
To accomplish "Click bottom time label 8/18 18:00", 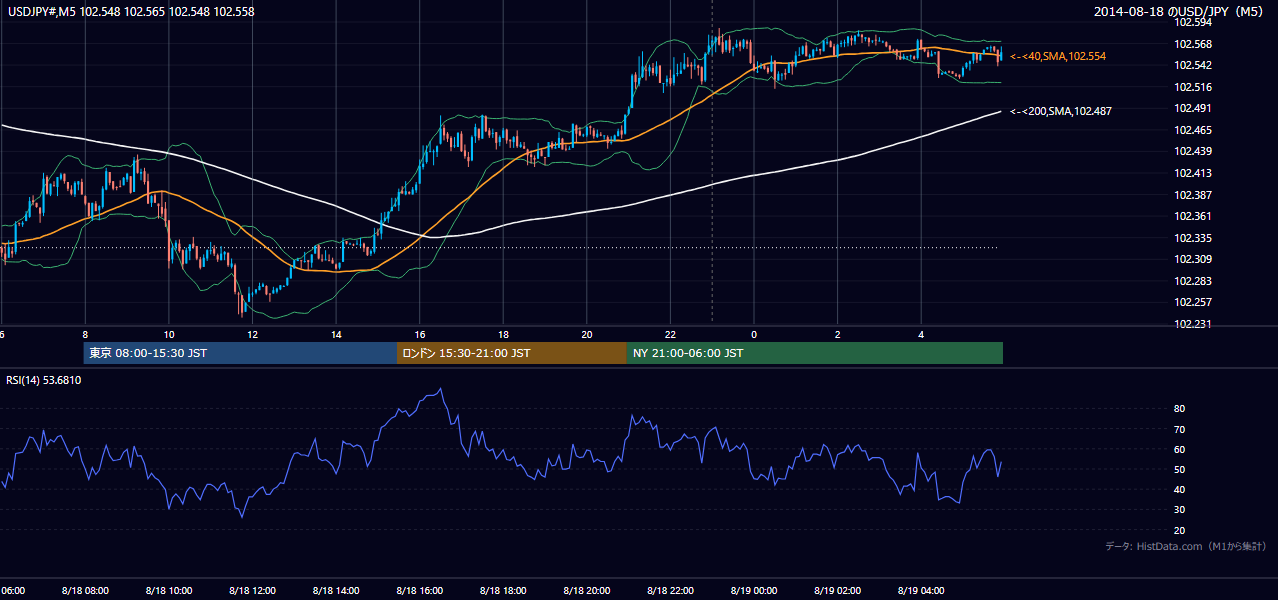I will click(502, 590).
